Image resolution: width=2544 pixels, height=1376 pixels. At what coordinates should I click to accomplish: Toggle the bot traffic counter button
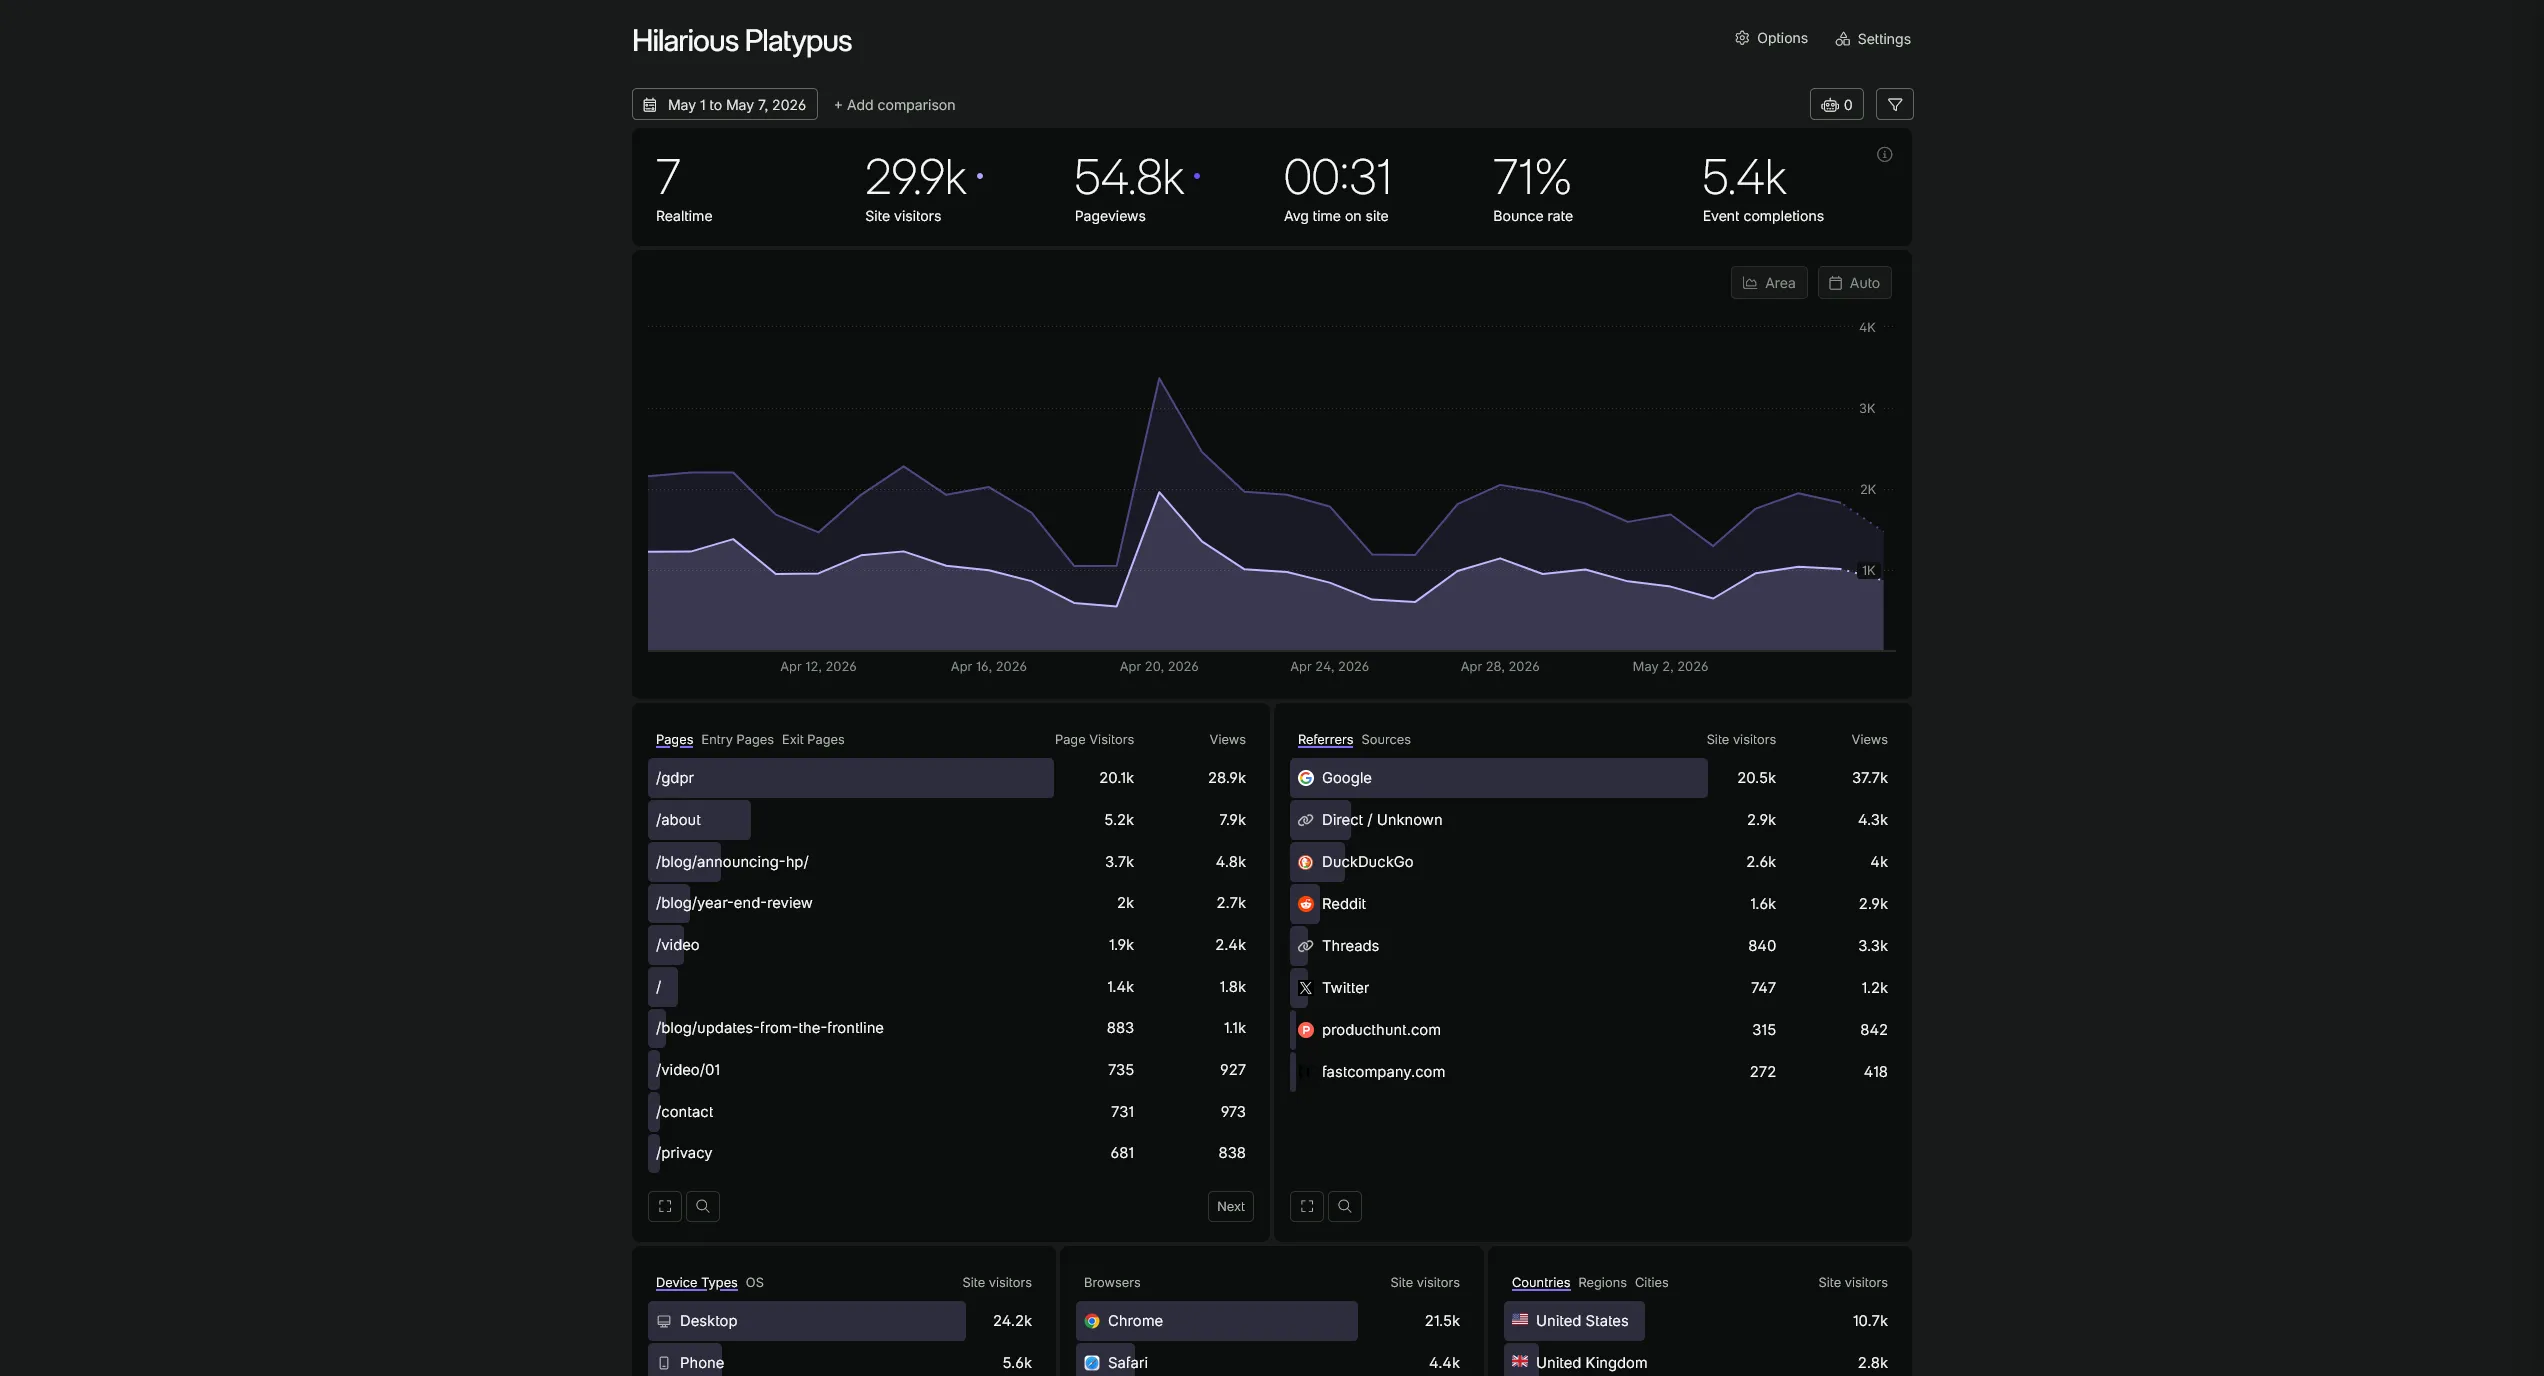(x=1836, y=104)
